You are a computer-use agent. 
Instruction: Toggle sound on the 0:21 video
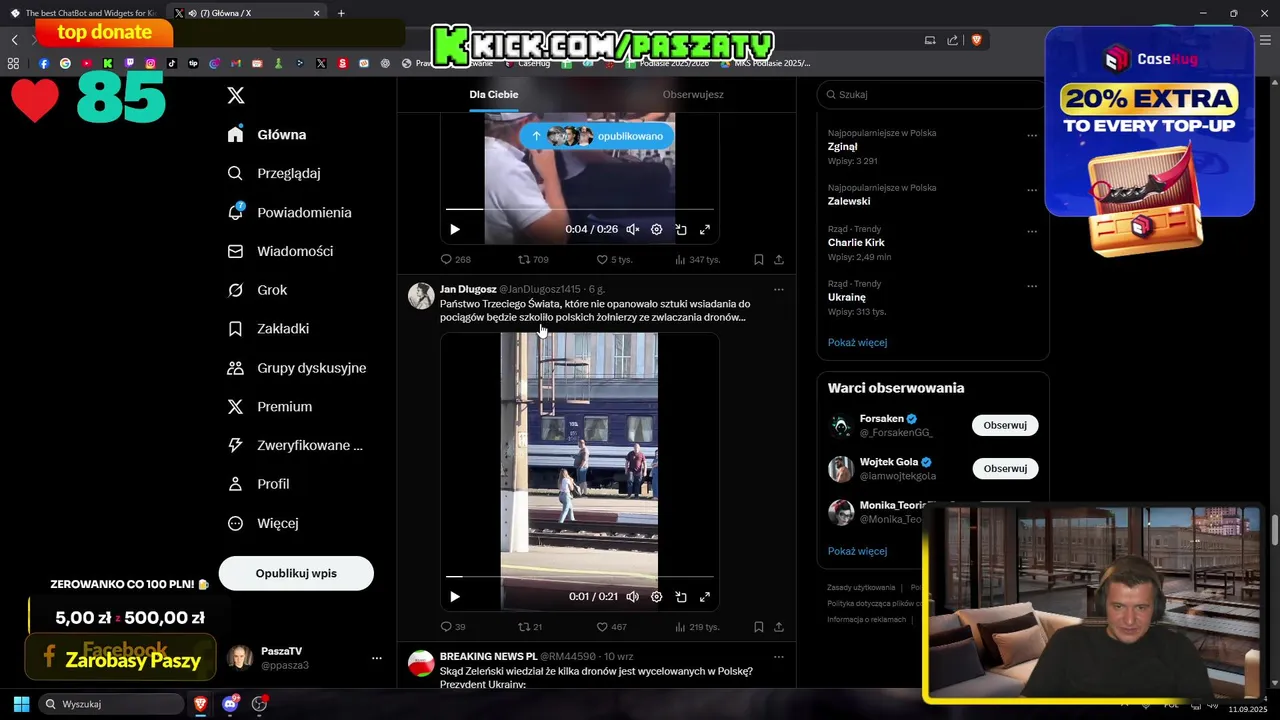(632, 596)
